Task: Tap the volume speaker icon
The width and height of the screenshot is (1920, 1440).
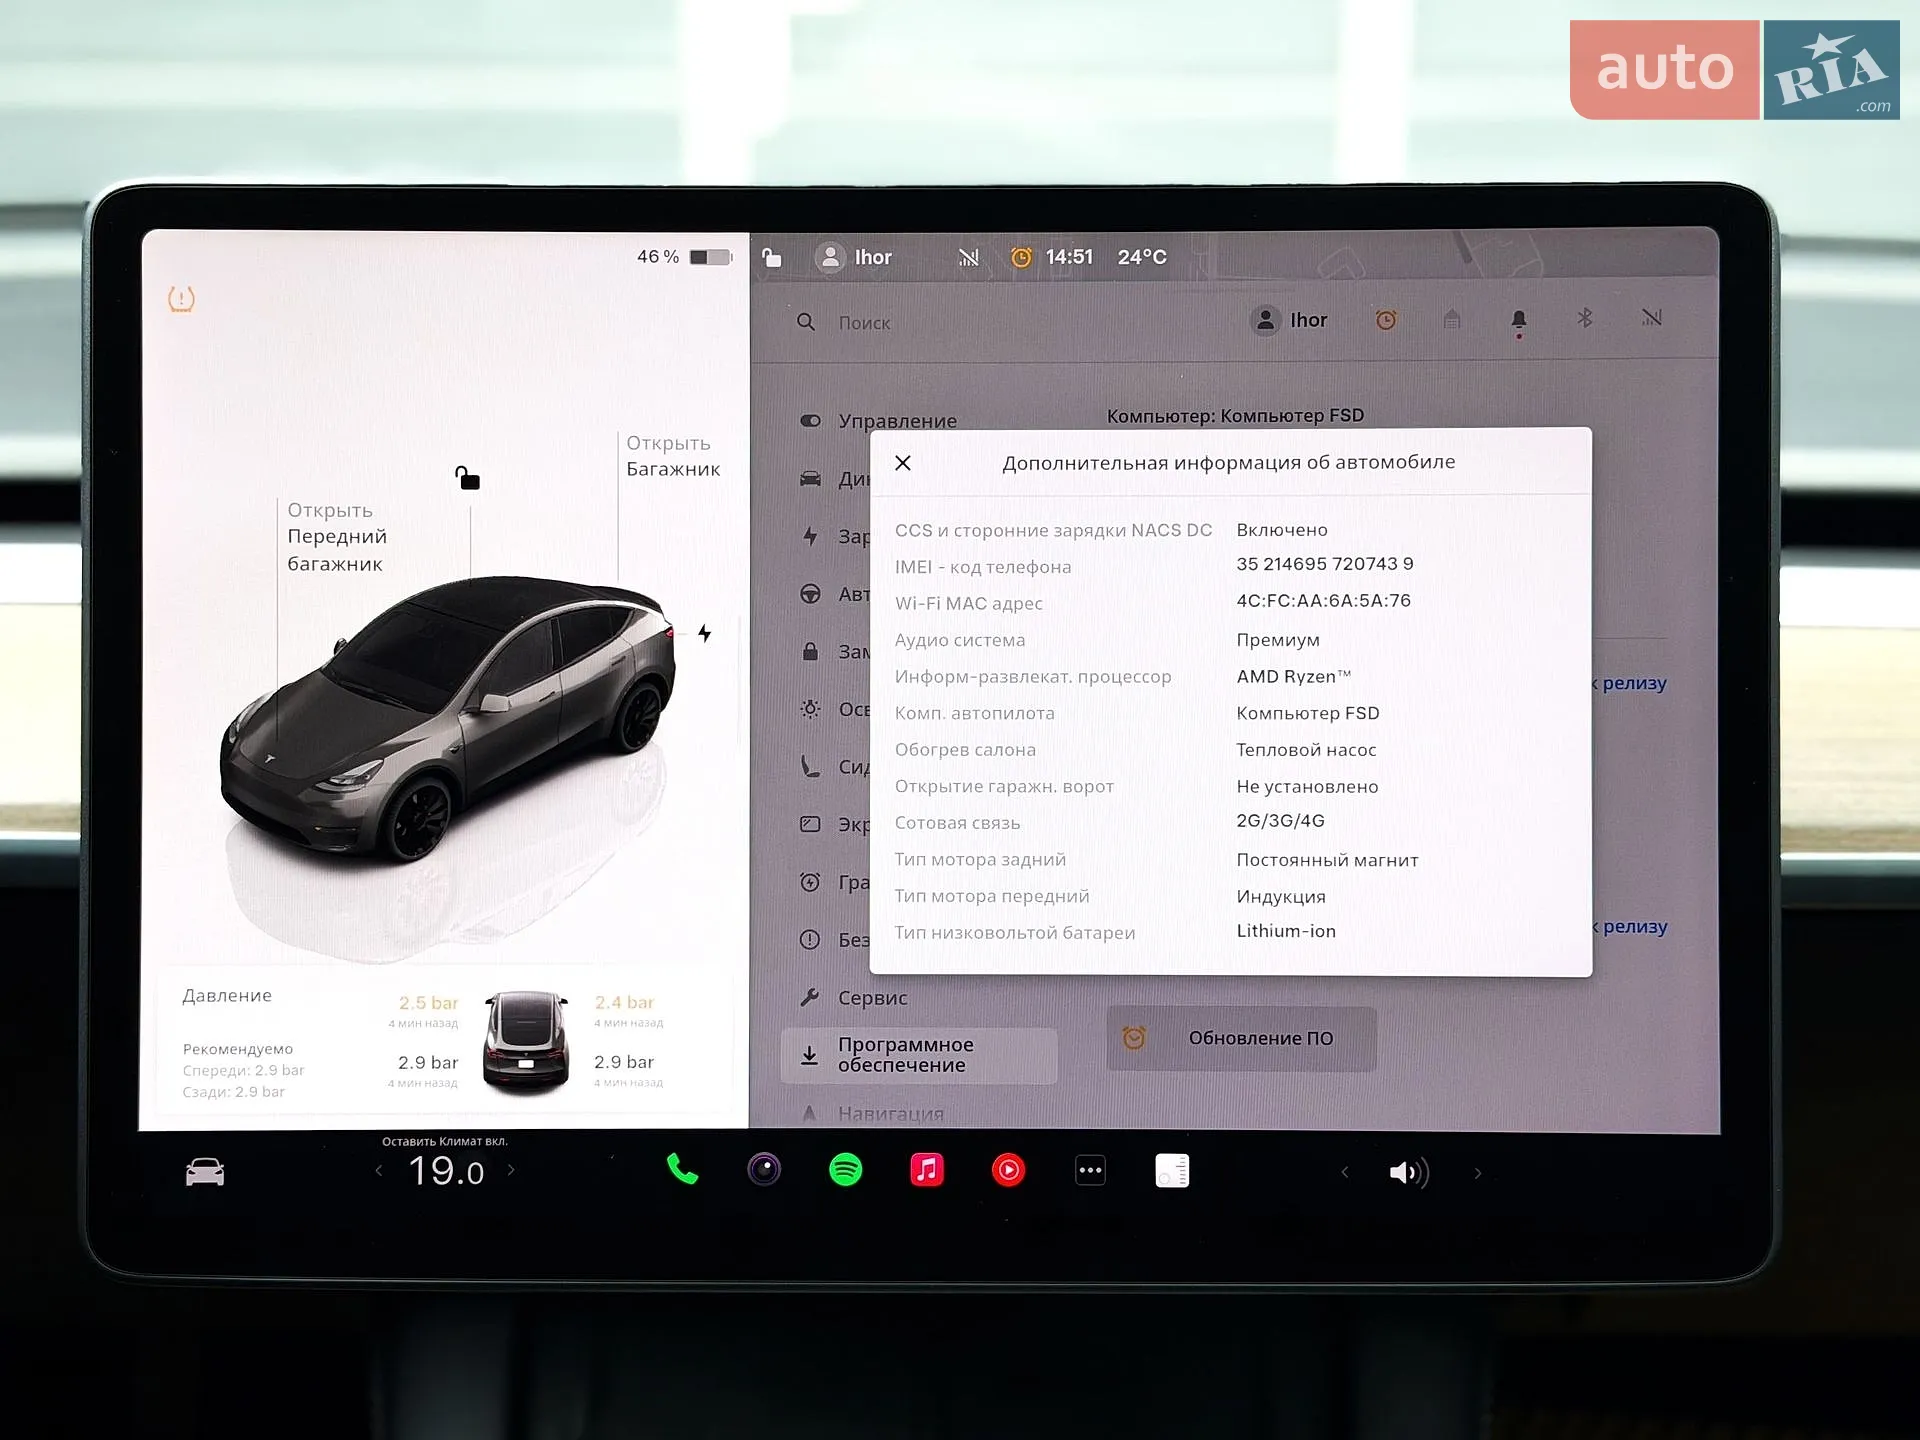Action: [1409, 1172]
